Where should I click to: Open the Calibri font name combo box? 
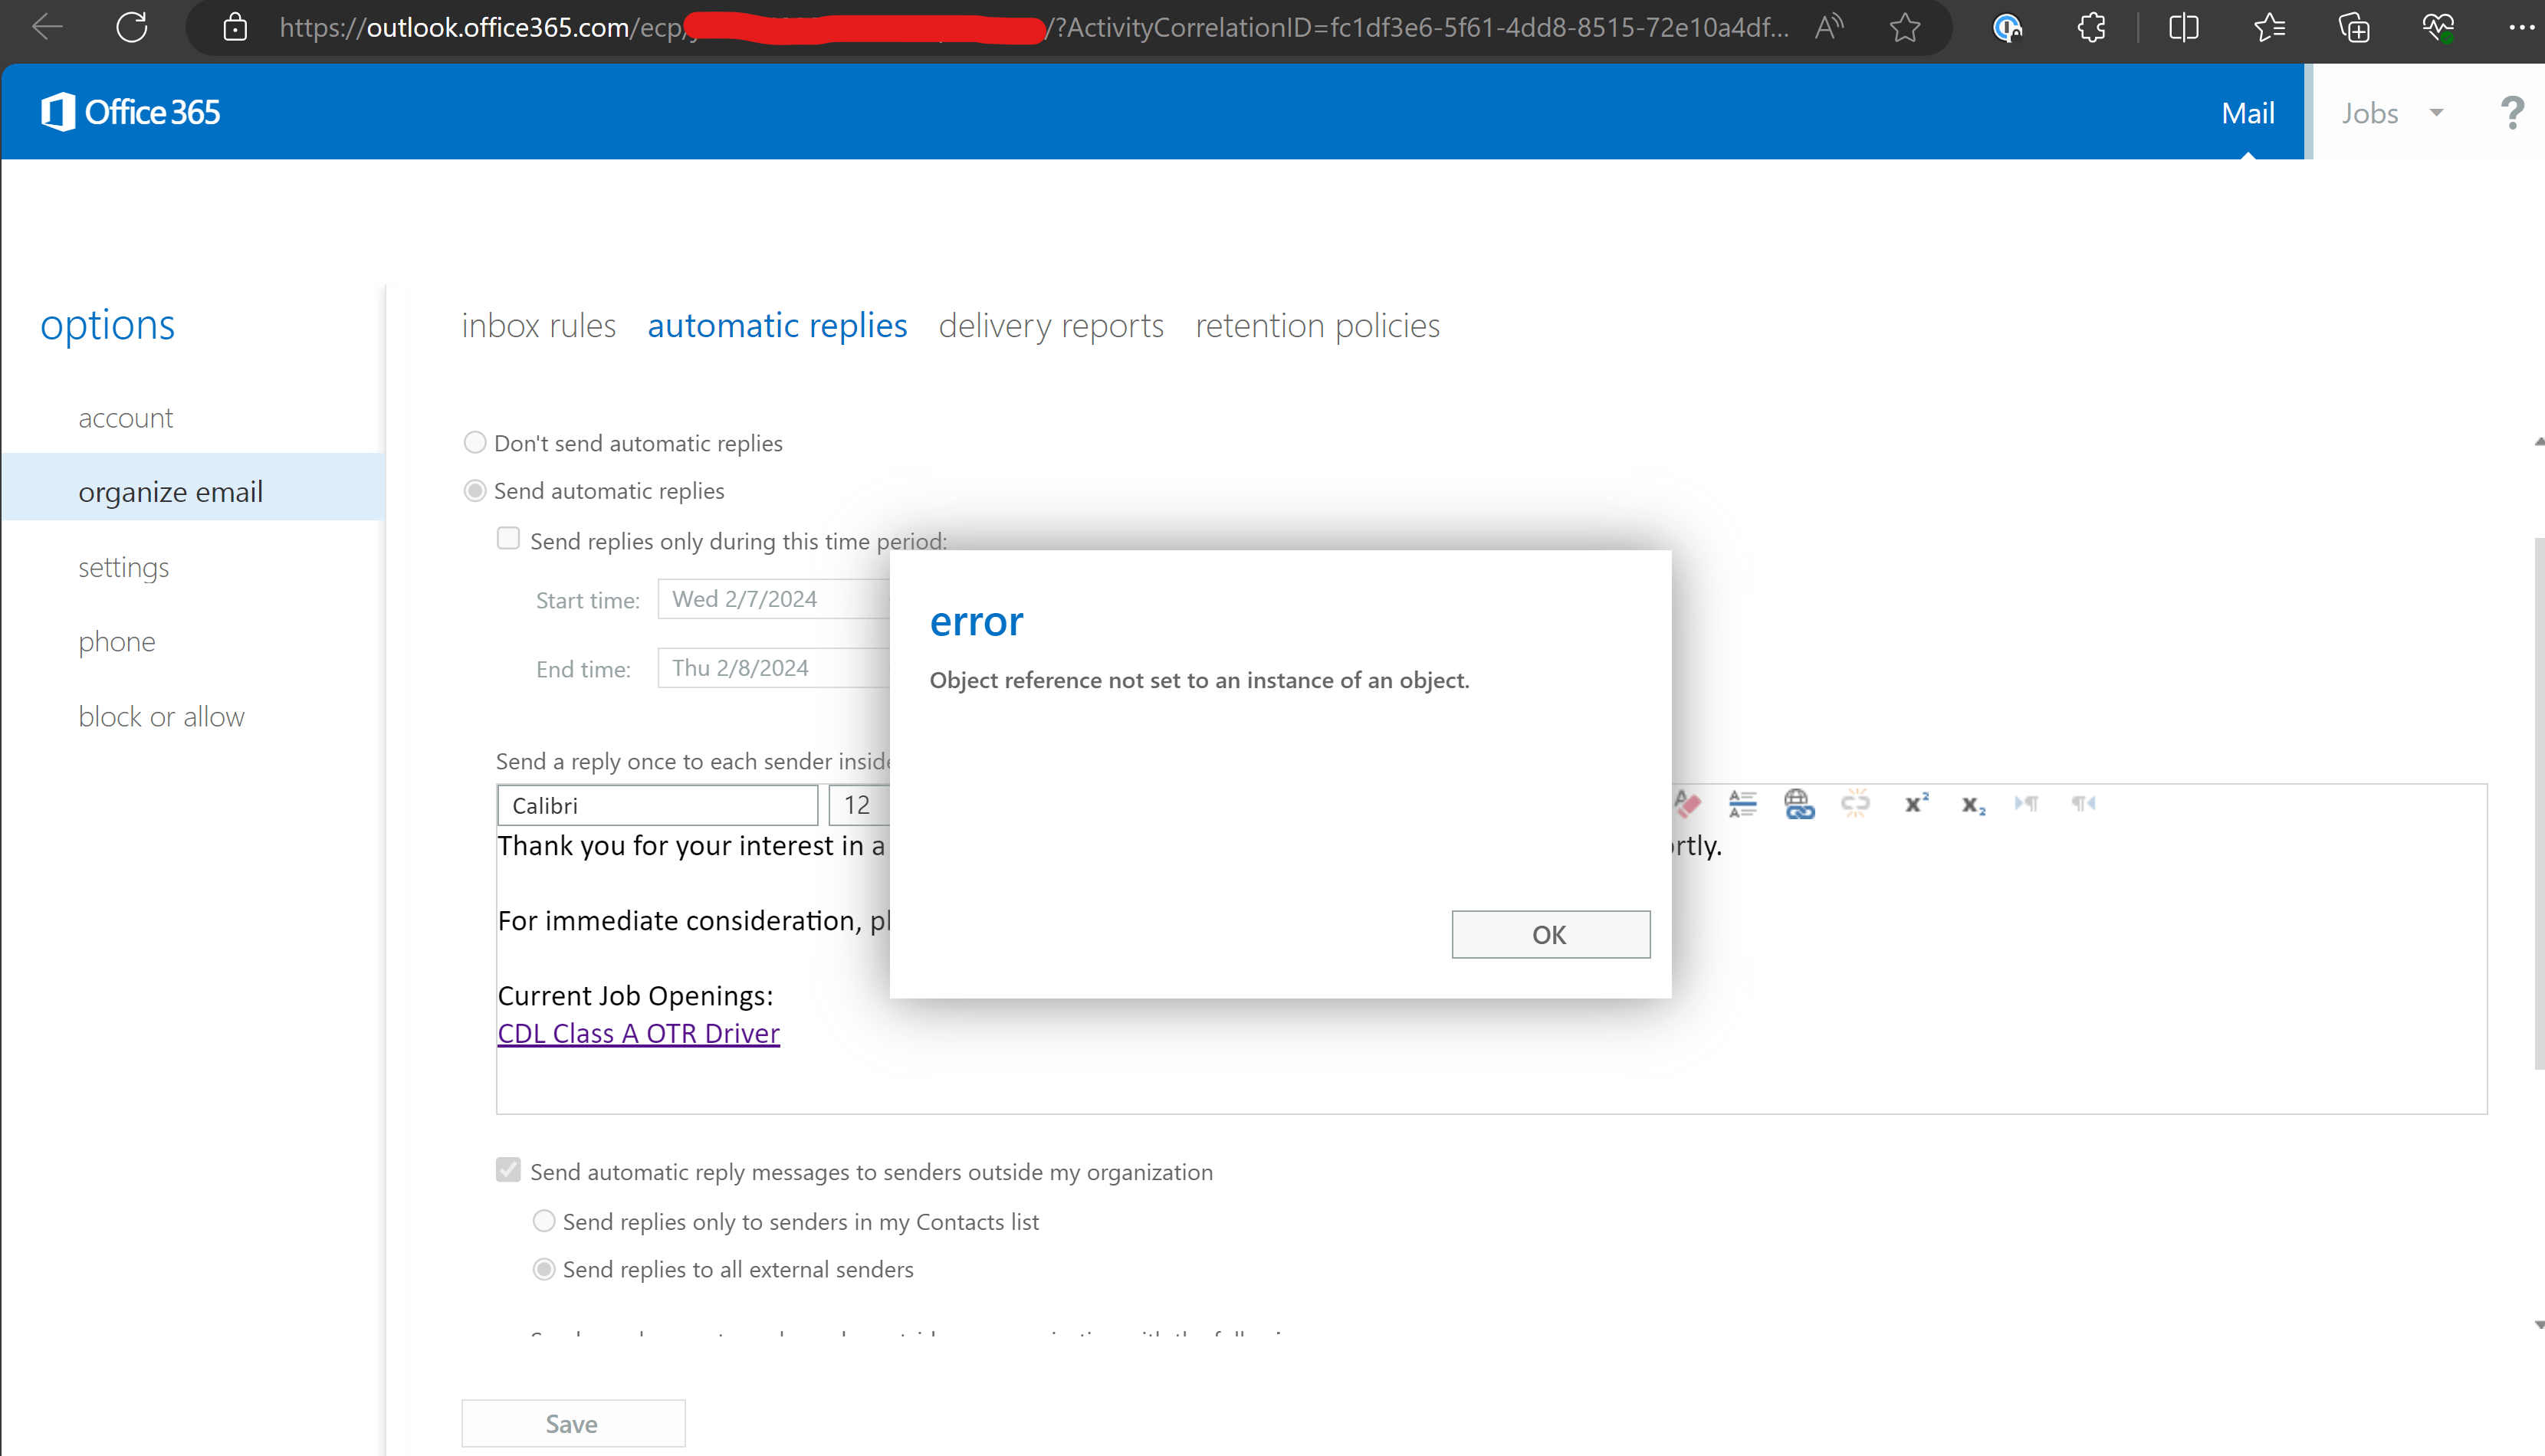[657, 805]
